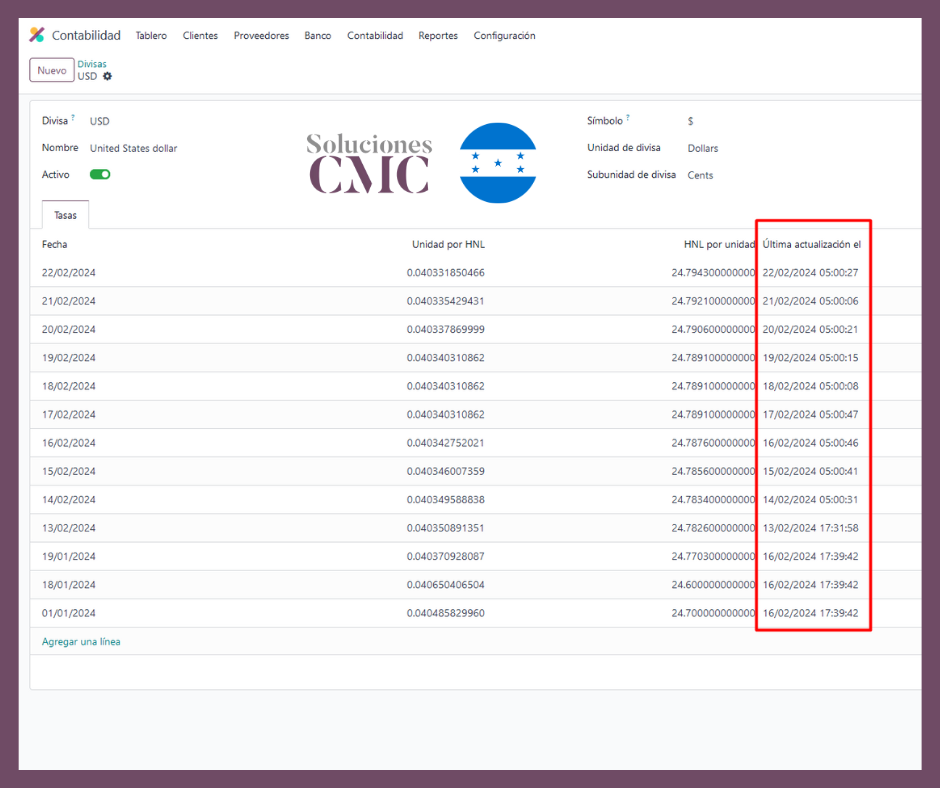Screen dimensions: 940x788
Task: Navigate back via Divisas breadcrumb link
Action: 92,63
